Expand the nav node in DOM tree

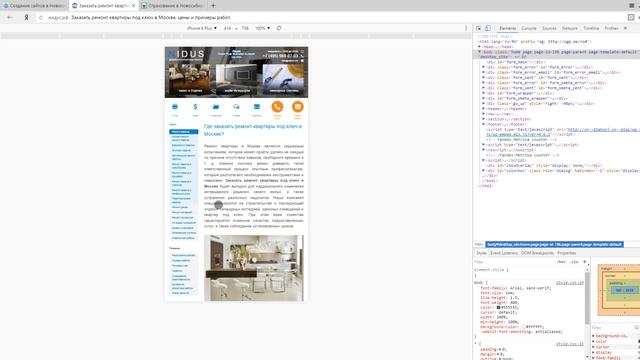(484, 114)
